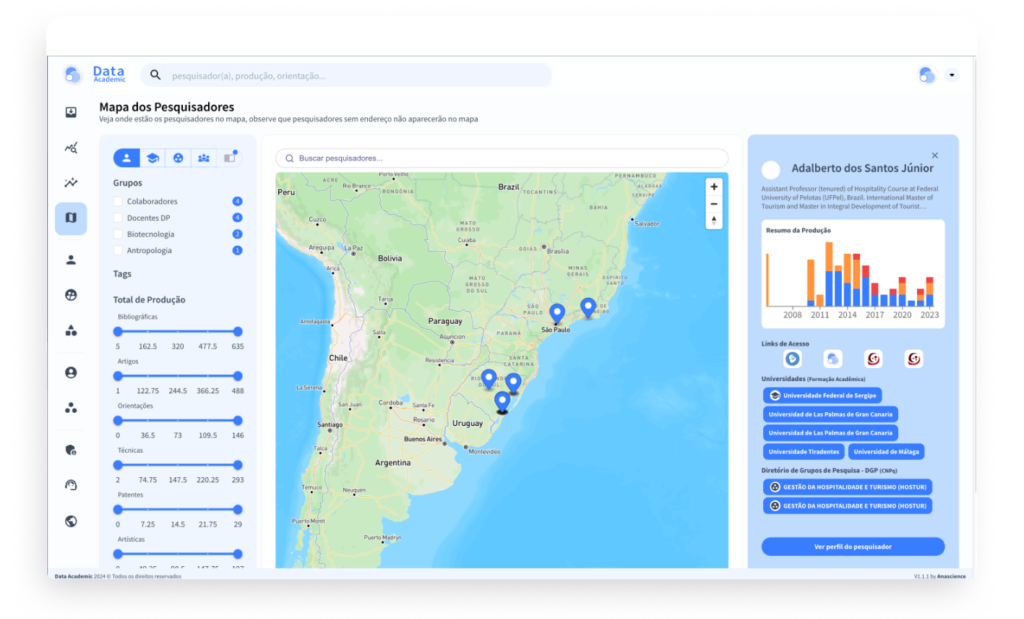
Task: Click the magnifier icon in top search bar
Action: click(155, 75)
